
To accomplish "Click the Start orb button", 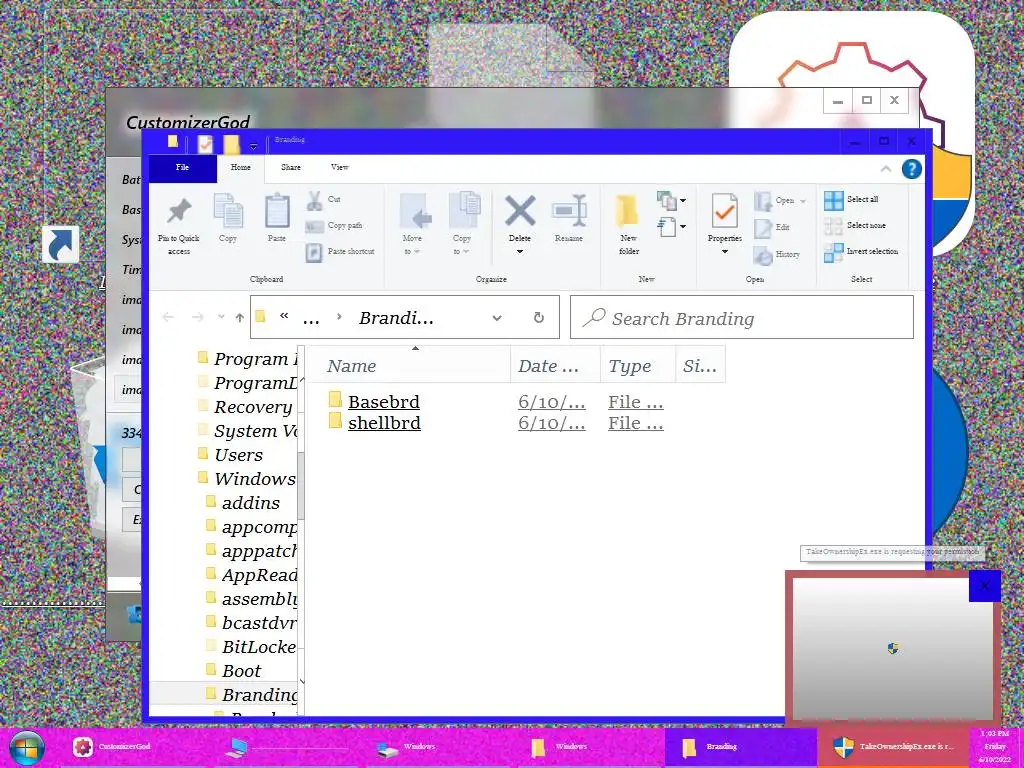I will tap(26, 747).
